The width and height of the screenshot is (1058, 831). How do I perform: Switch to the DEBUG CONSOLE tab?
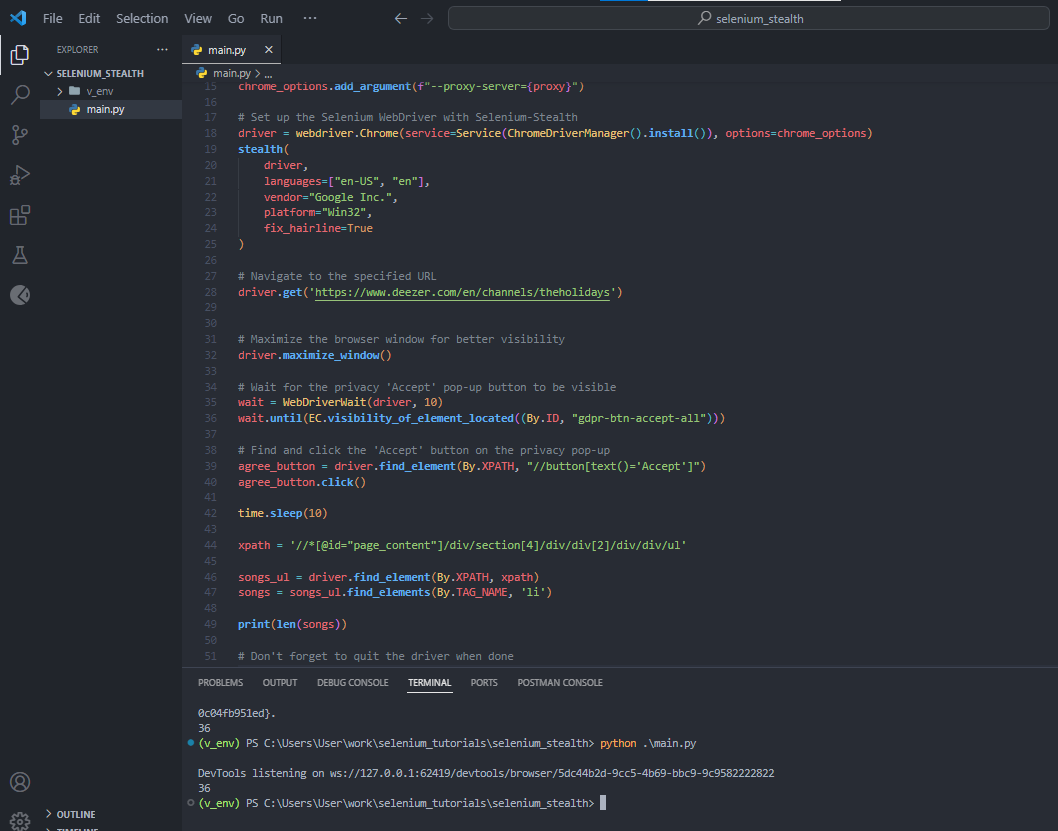click(353, 683)
